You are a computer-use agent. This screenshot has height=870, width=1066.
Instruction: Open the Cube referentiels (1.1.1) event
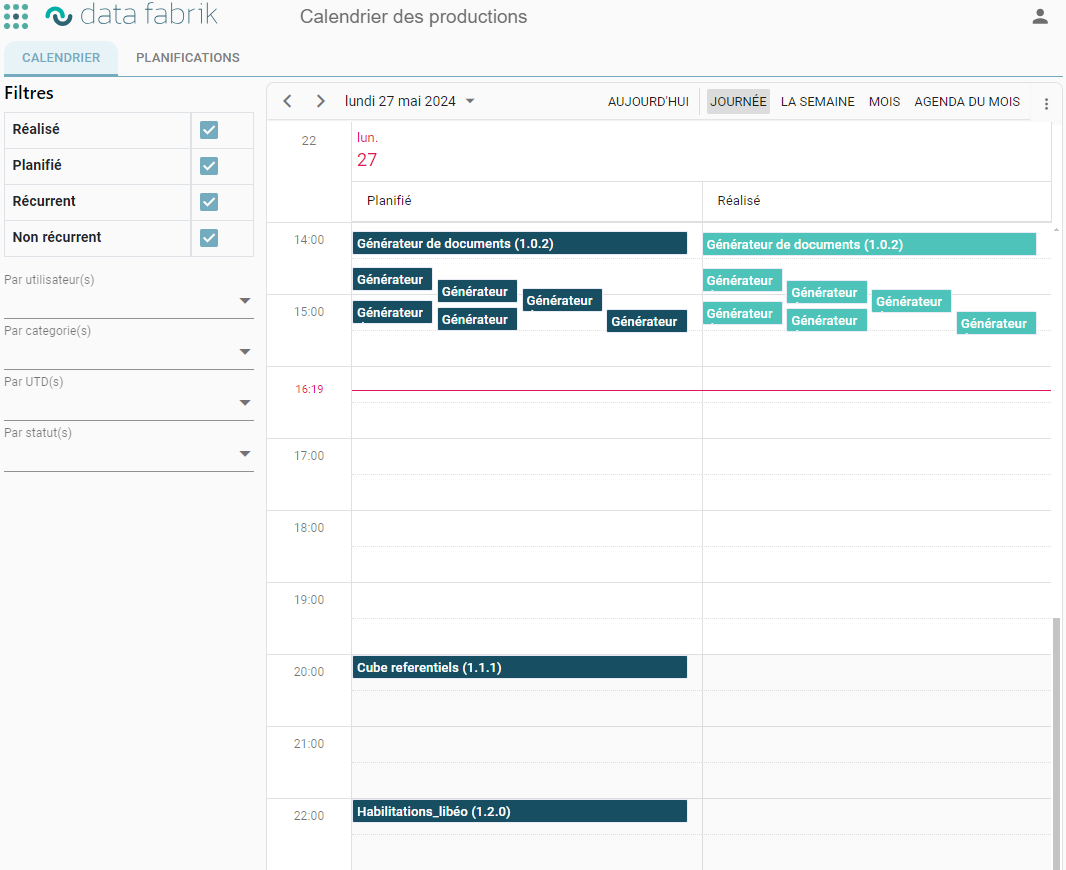coord(519,667)
